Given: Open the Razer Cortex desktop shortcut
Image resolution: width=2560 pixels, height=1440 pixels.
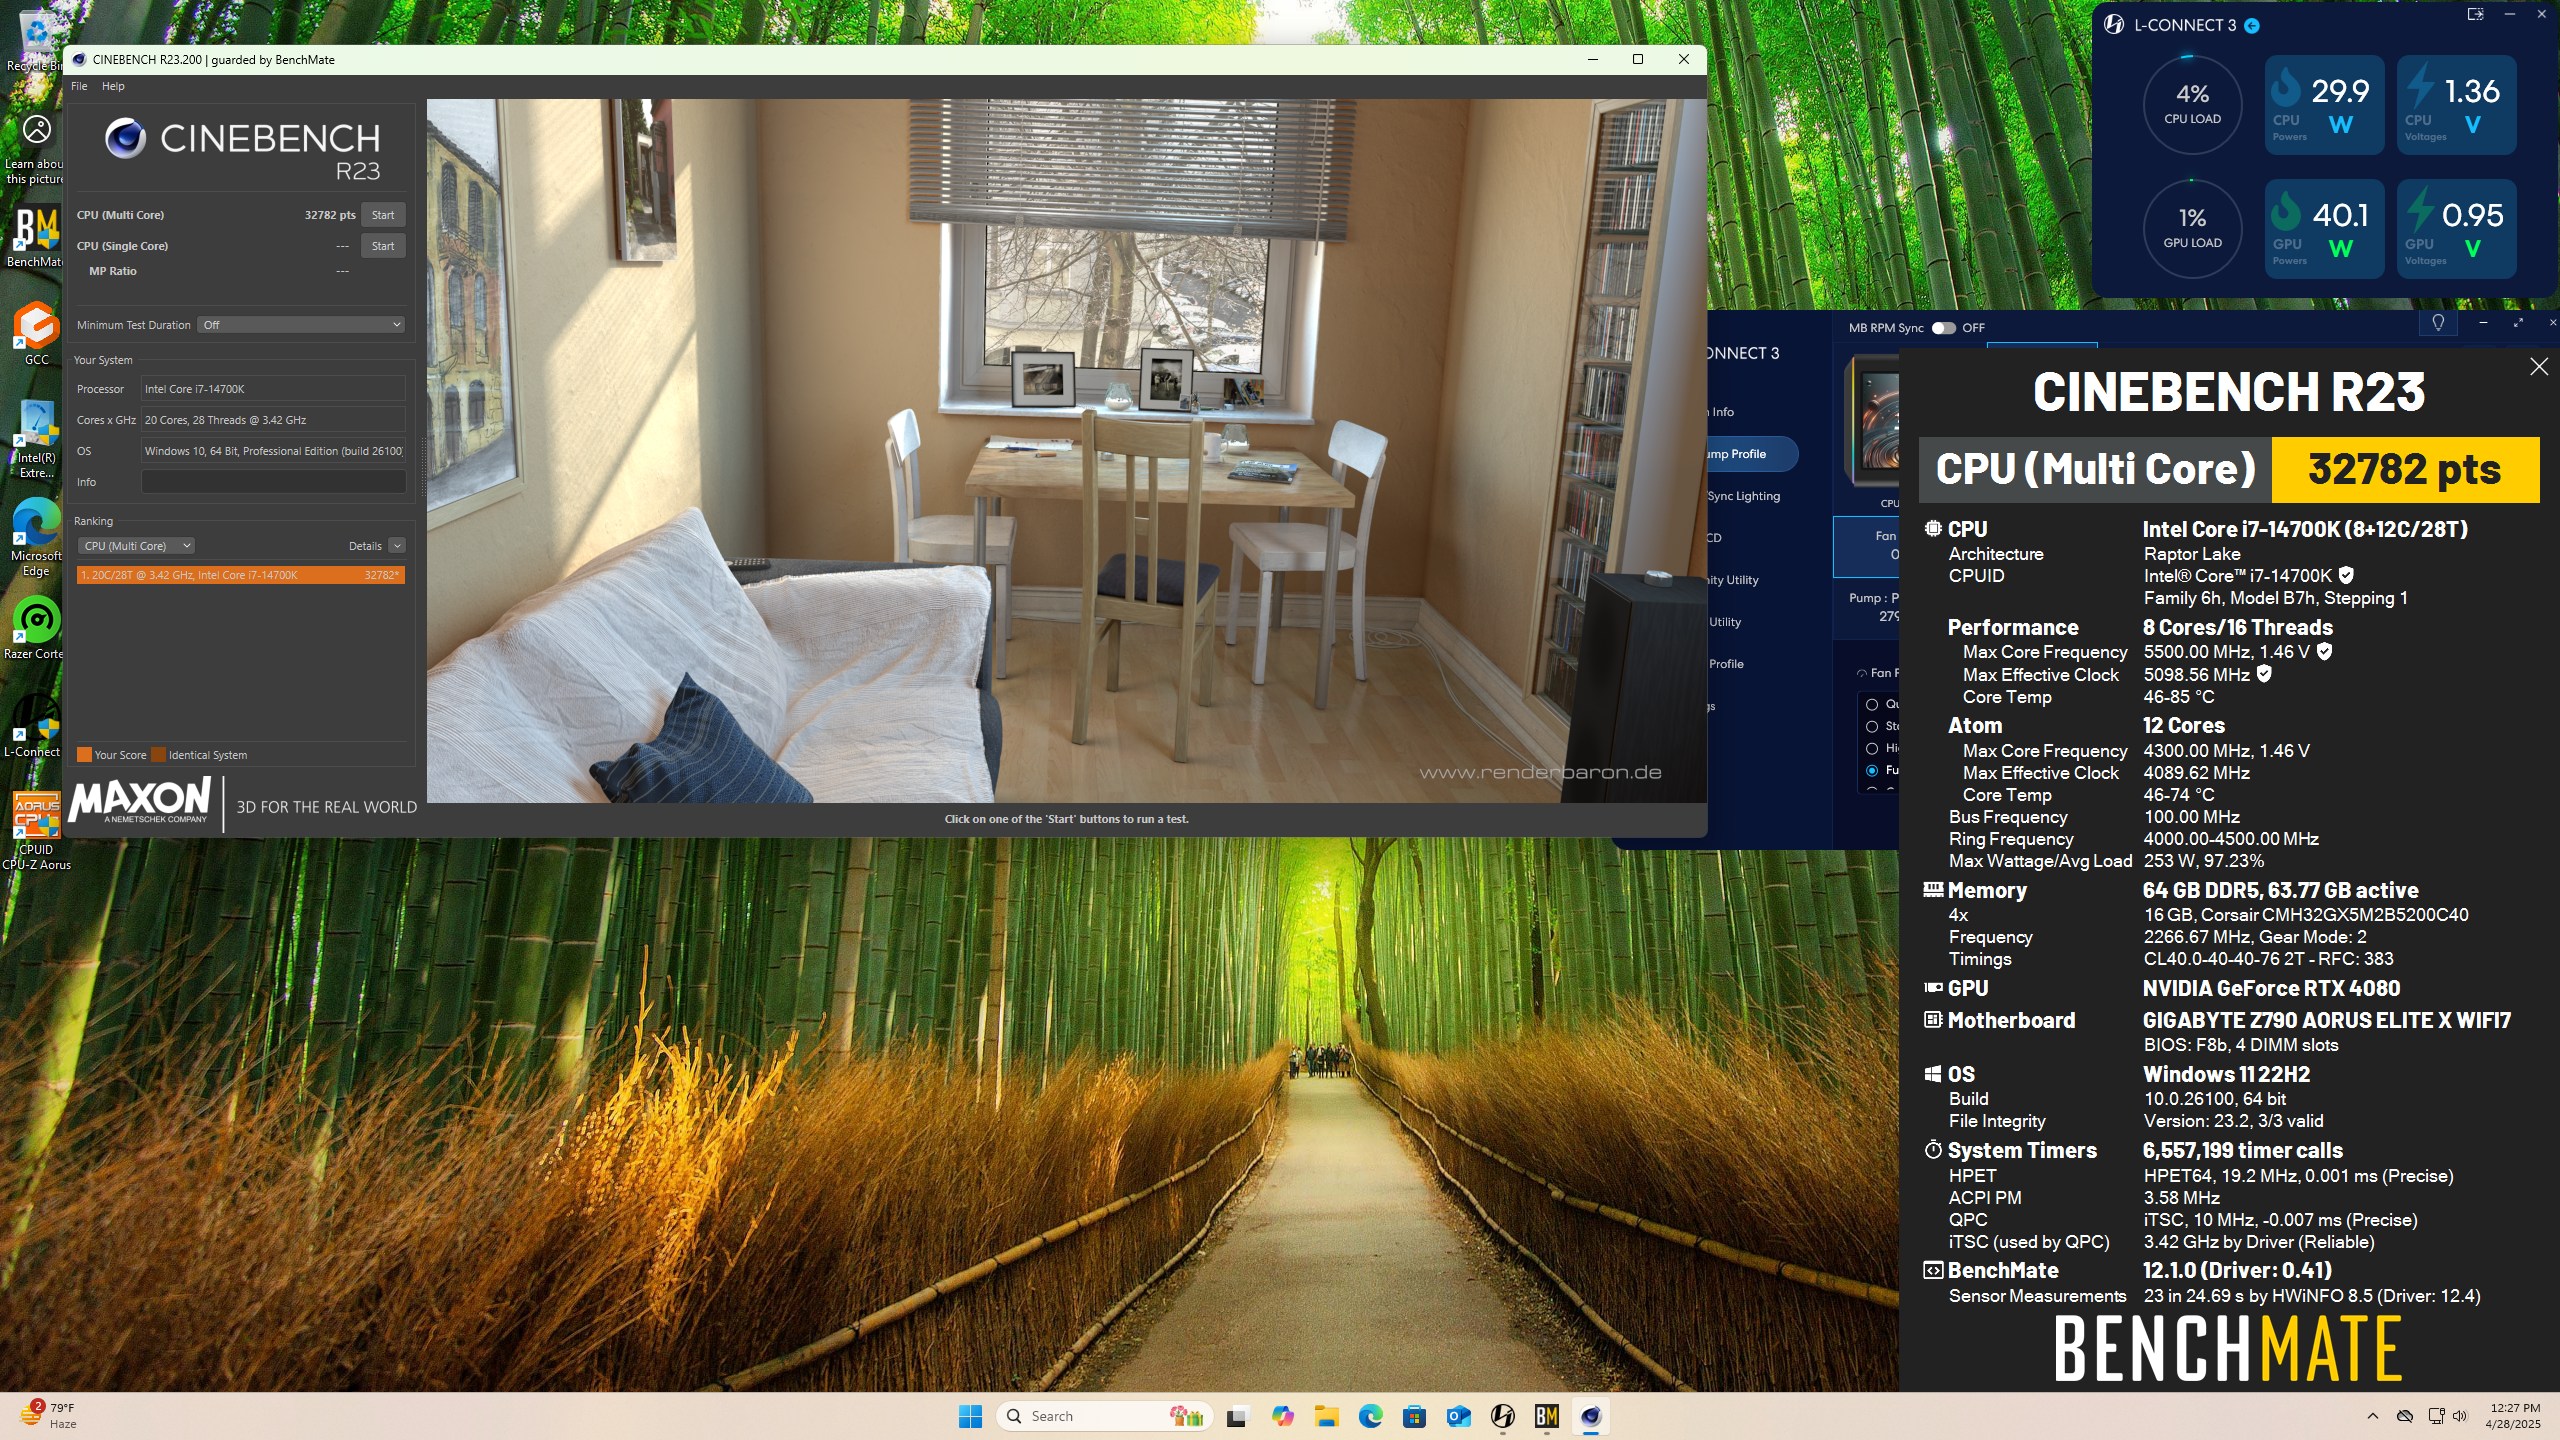Looking at the screenshot, I should pyautogui.click(x=36, y=628).
